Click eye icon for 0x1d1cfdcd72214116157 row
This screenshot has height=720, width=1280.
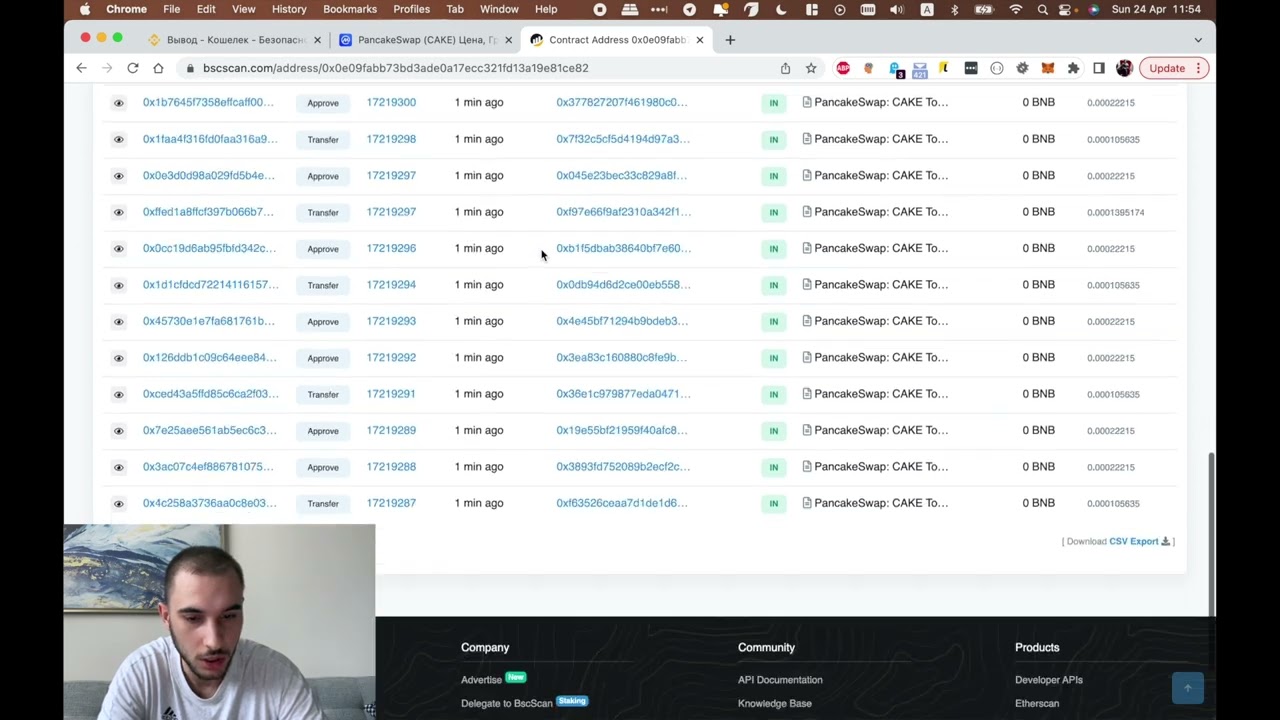click(119, 285)
